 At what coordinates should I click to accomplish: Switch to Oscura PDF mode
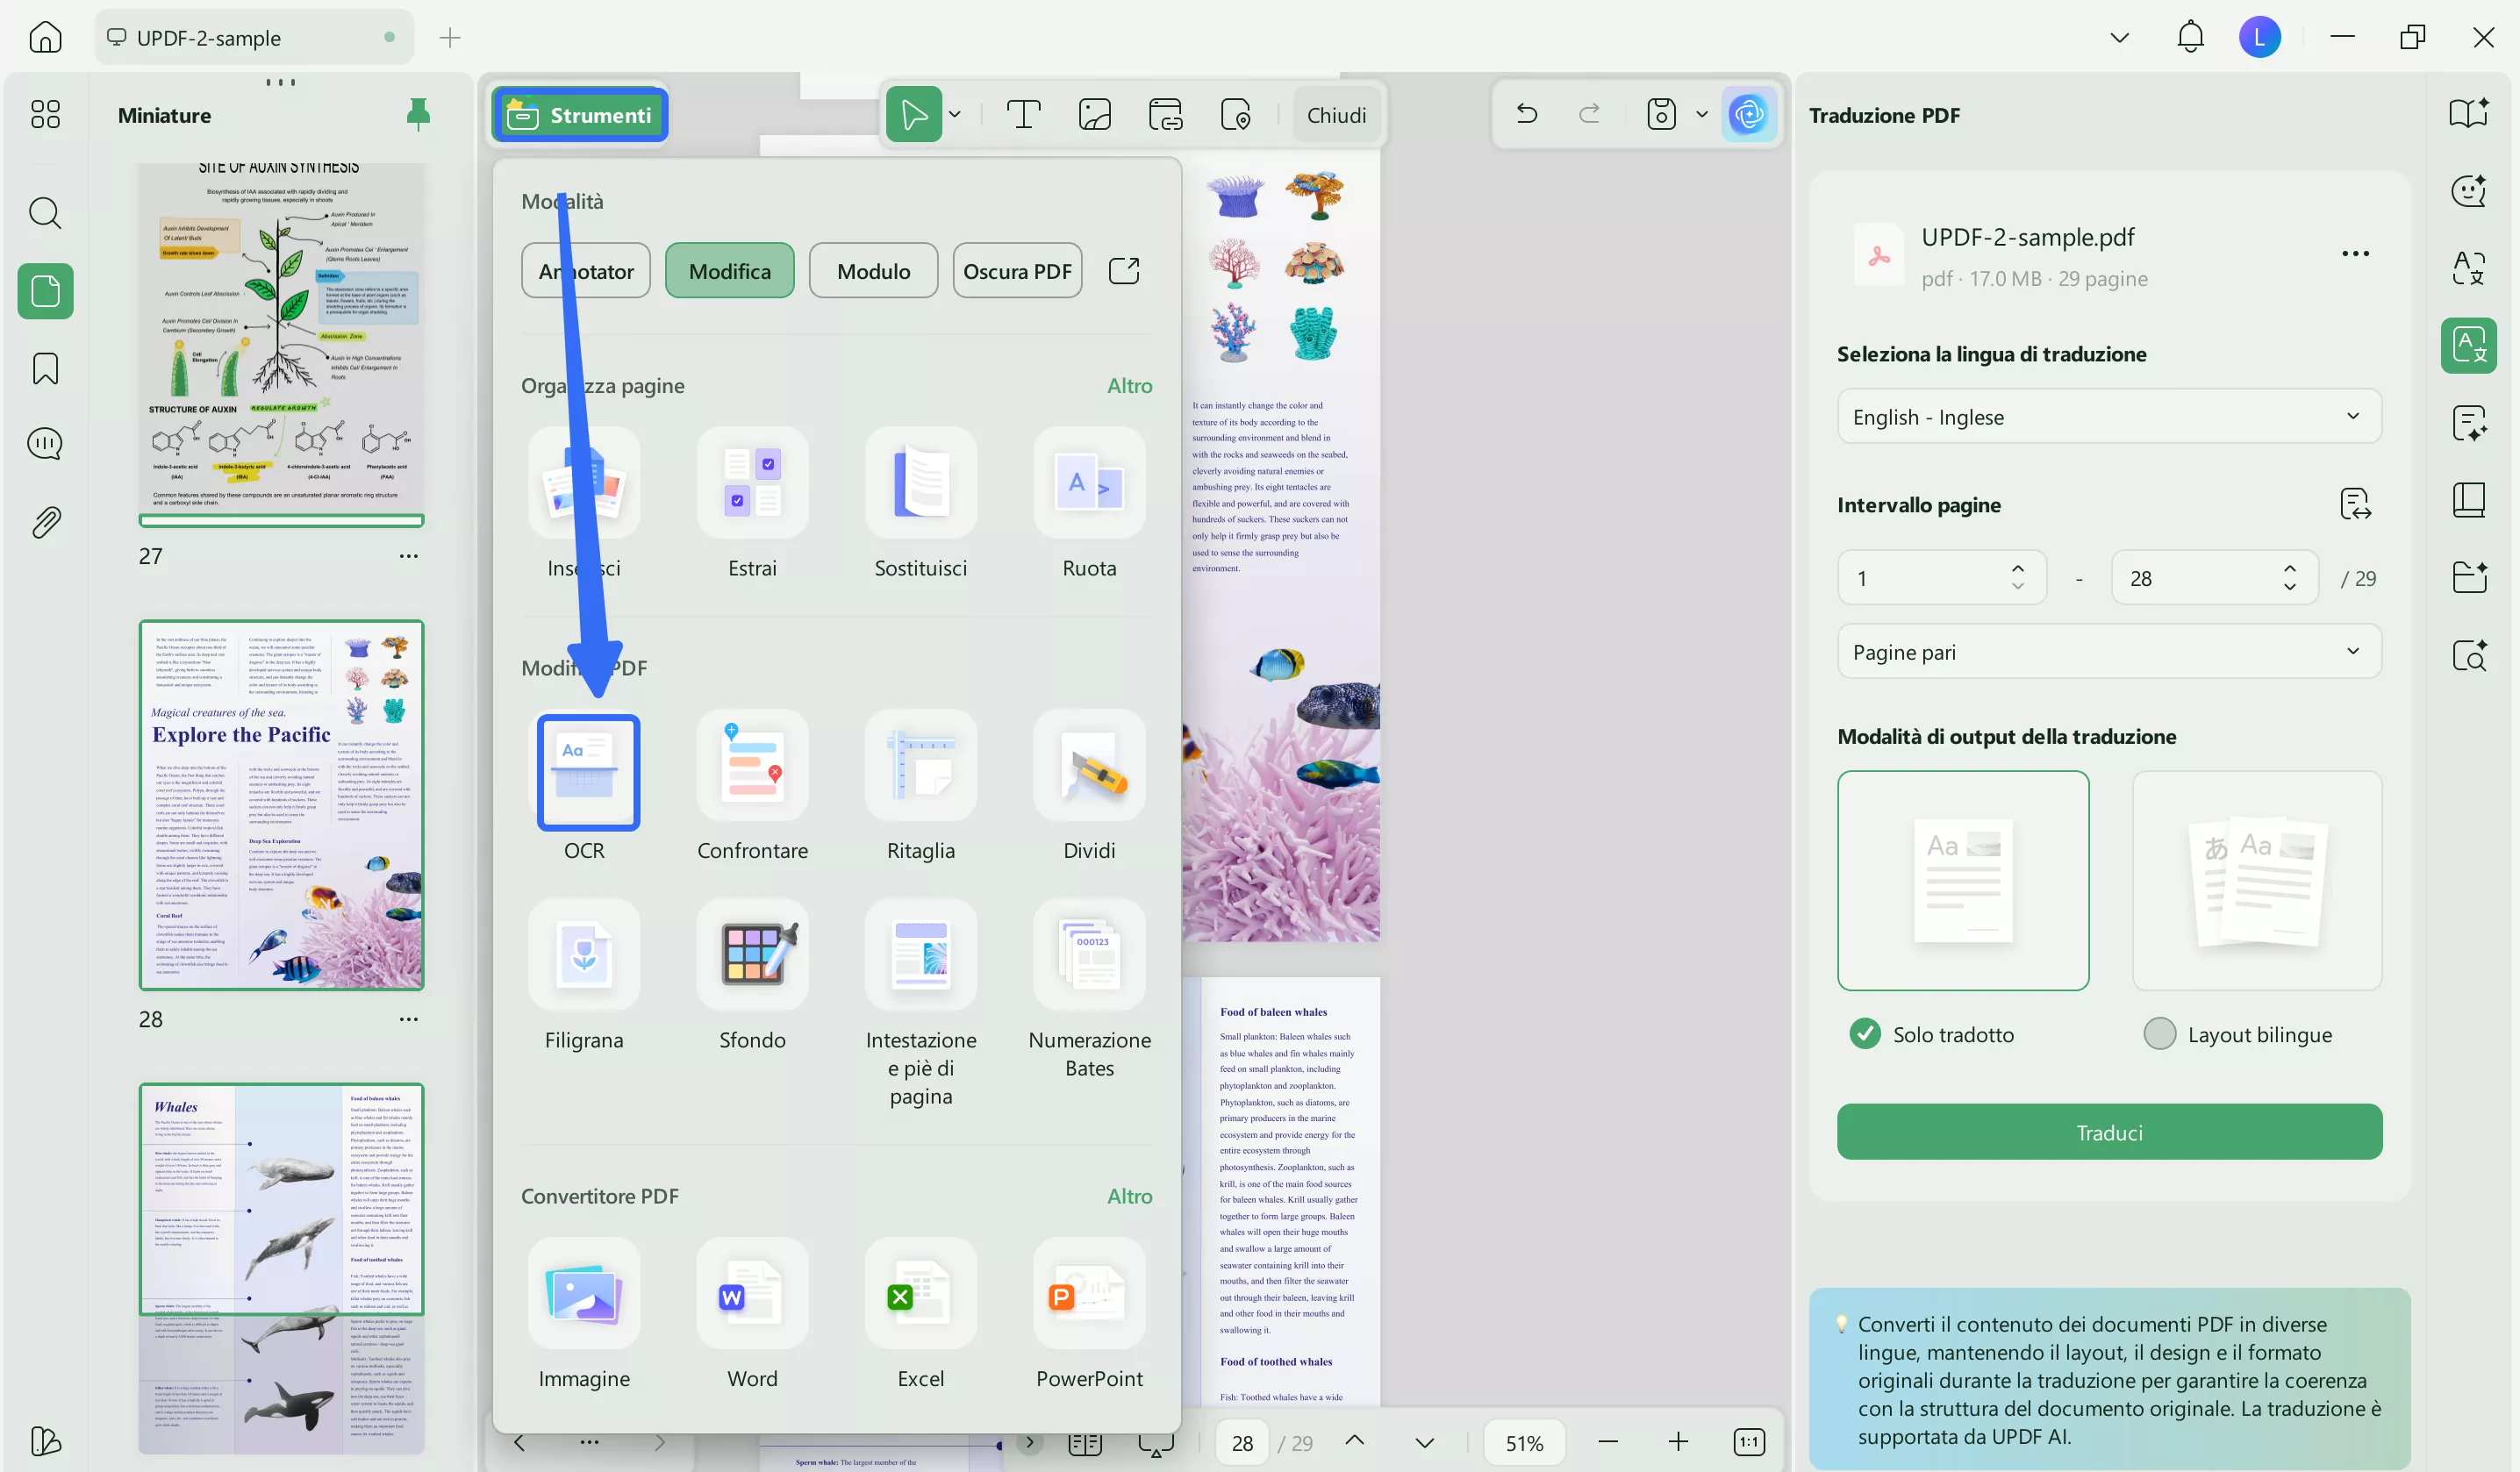click(x=1016, y=271)
